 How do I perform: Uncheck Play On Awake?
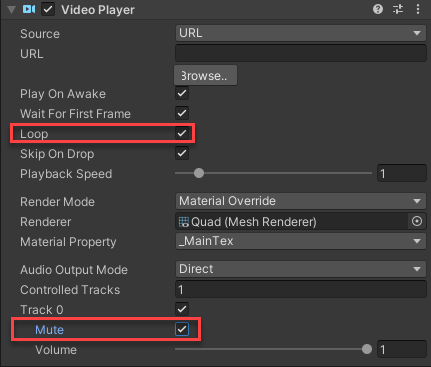point(182,93)
